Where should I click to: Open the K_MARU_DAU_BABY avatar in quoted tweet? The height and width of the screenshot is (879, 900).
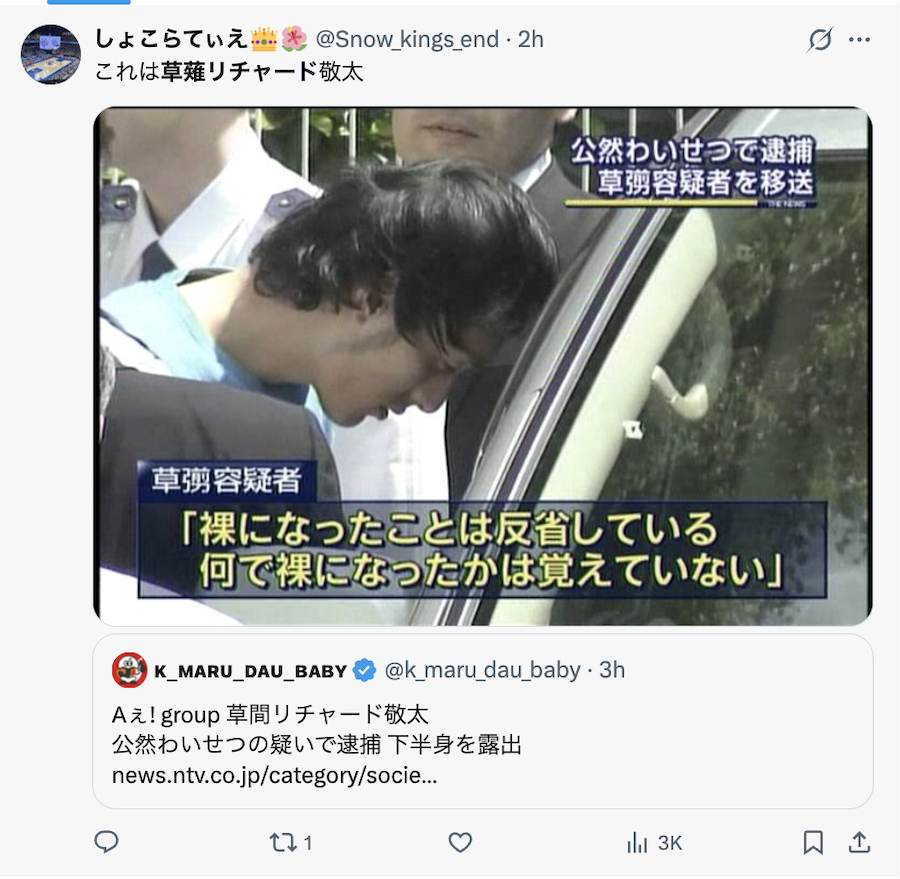click(x=129, y=670)
